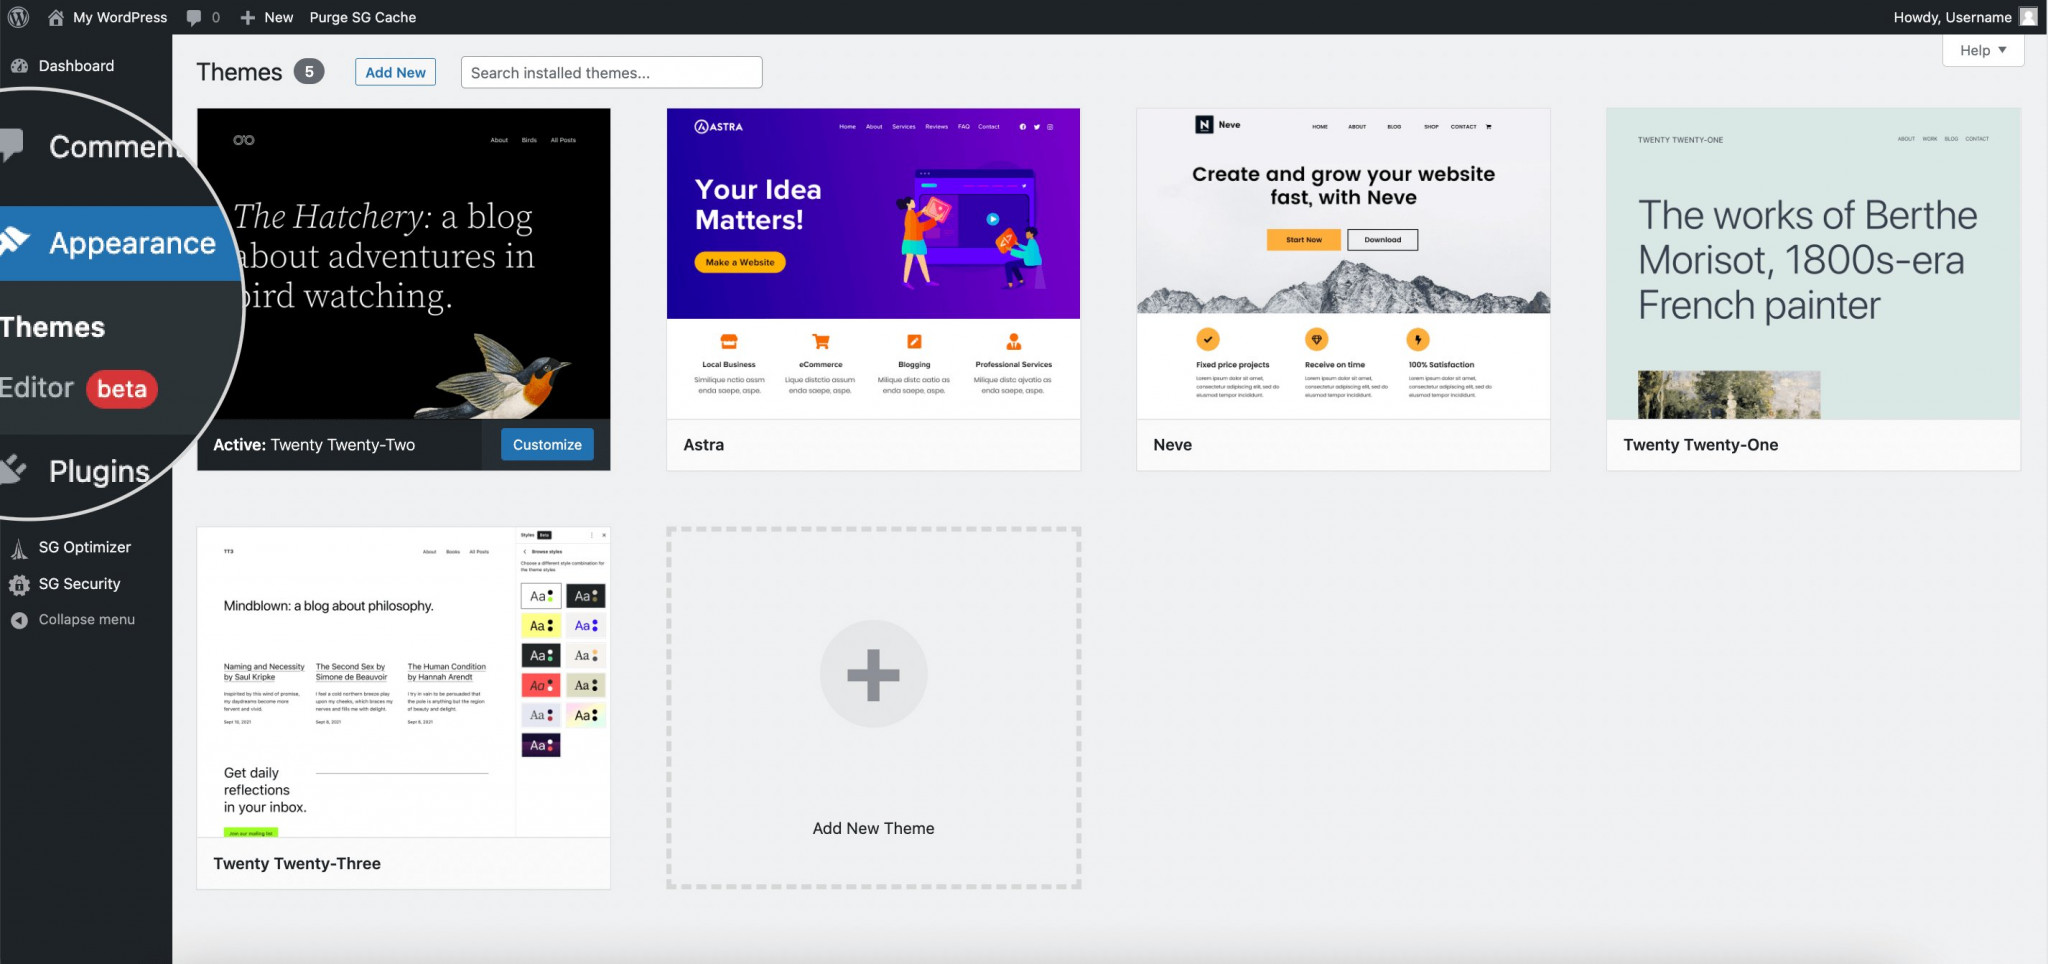The height and width of the screenshot is (964, 2048).
Task: Click the Add New Theme label
Action: click(x=873, y=828)
